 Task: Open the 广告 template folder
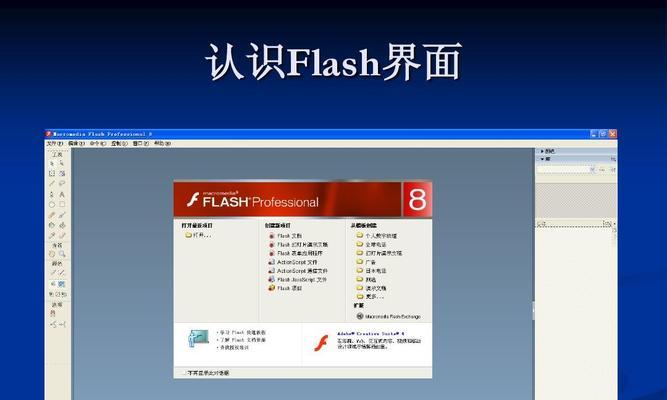point(366,262)
